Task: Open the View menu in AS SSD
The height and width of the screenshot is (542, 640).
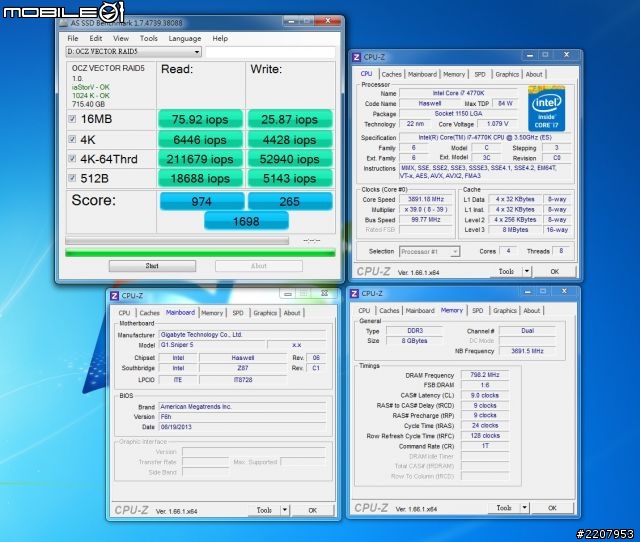Action: [x=121, y=38]
